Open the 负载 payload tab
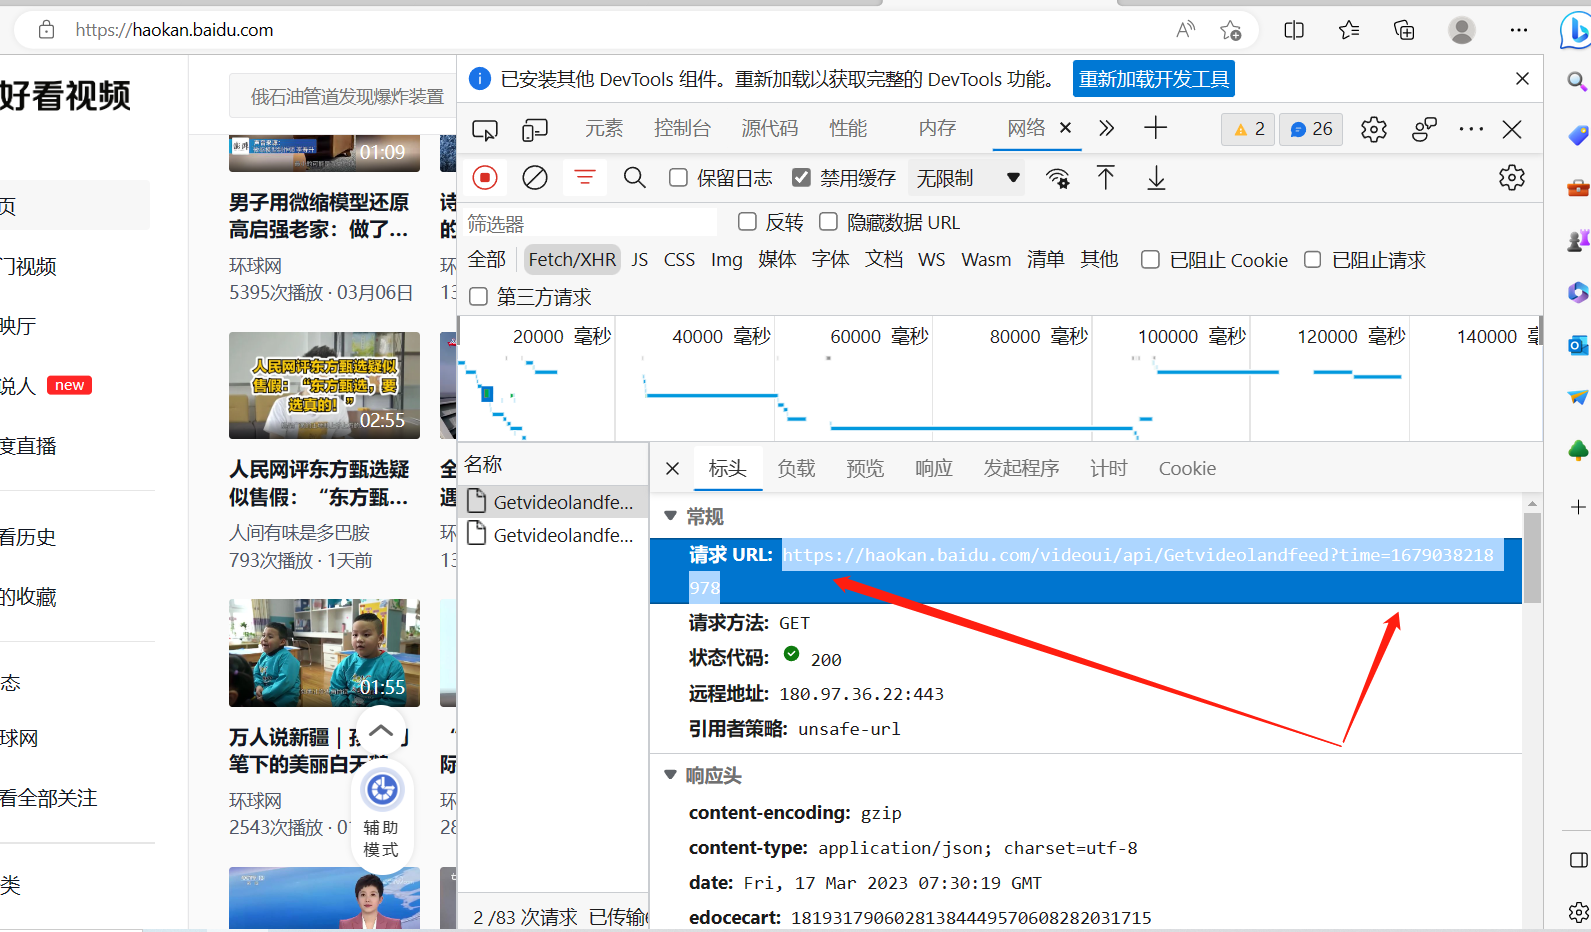Image resolution: width=1591 pixels, height=932 pixels. pyautogui.click(x=797, y=468)
